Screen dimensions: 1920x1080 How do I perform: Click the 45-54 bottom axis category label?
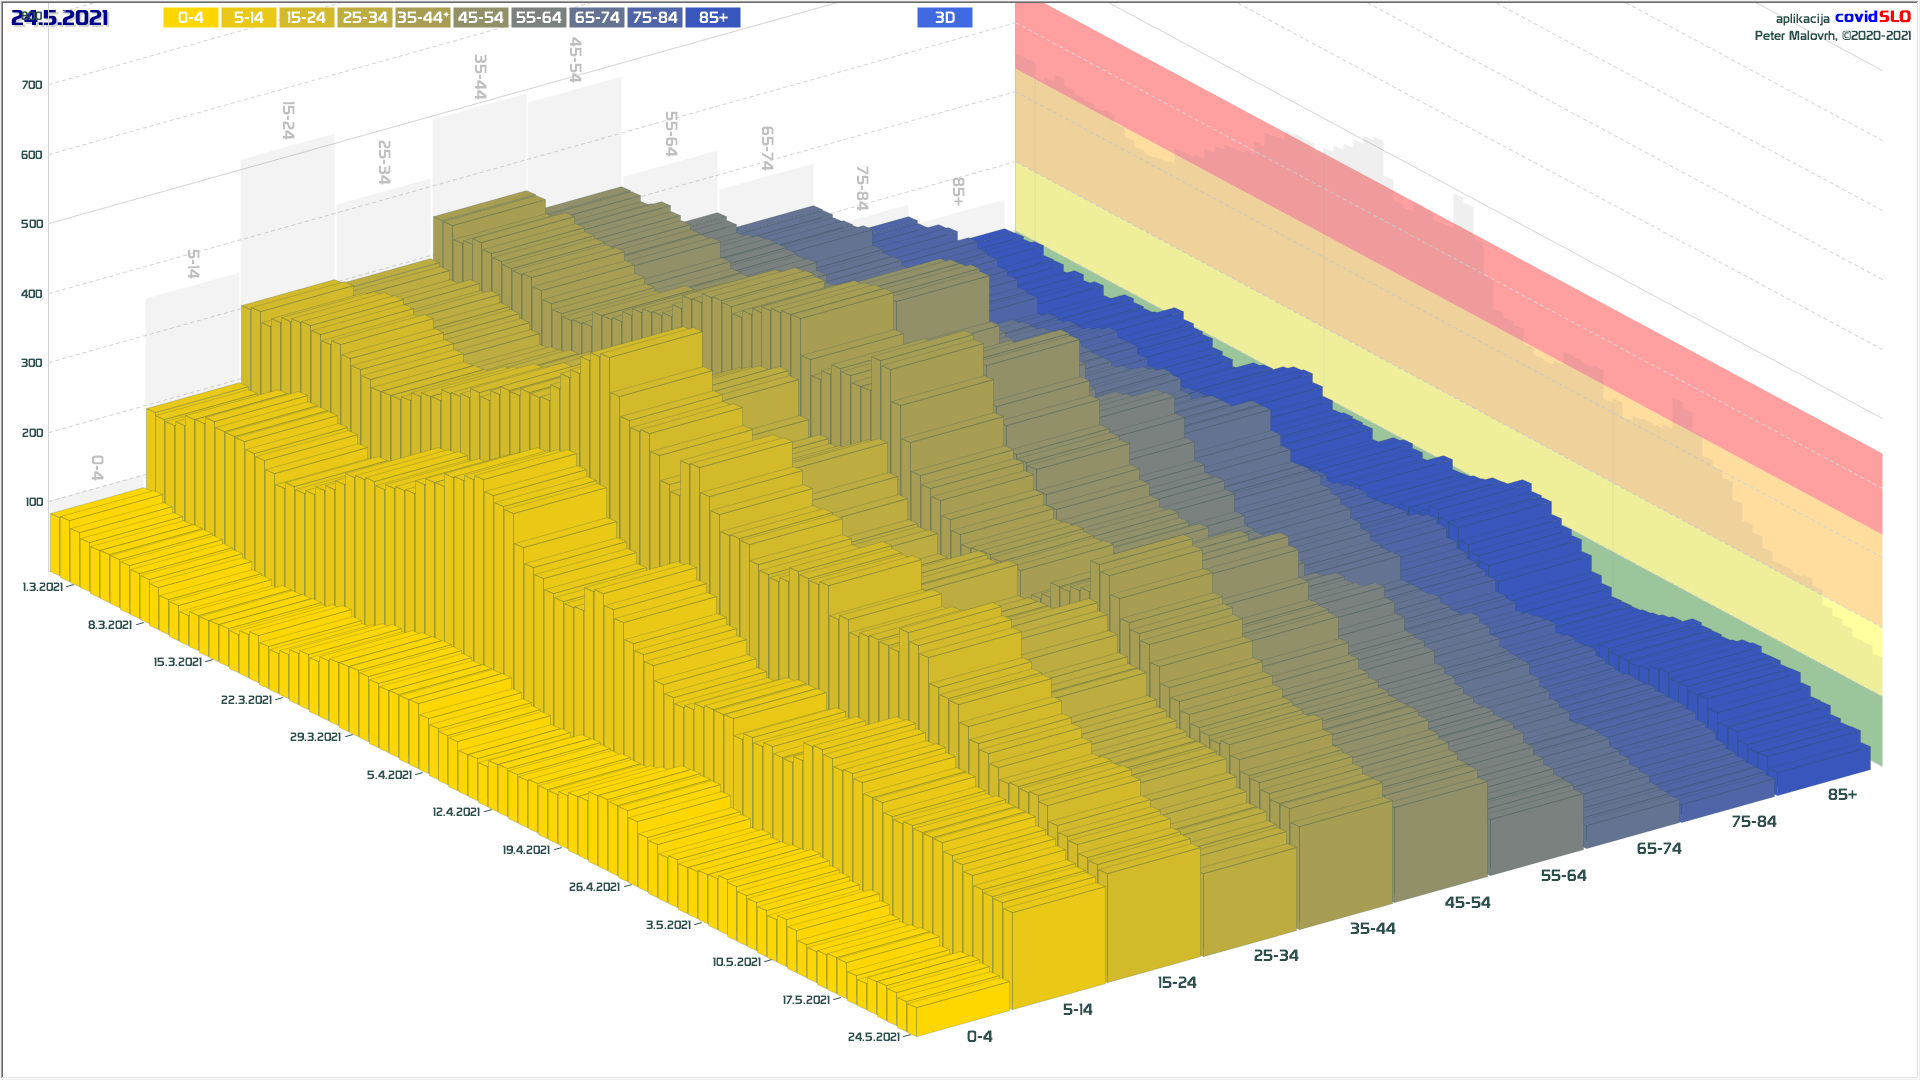[x=1467, y=903]
